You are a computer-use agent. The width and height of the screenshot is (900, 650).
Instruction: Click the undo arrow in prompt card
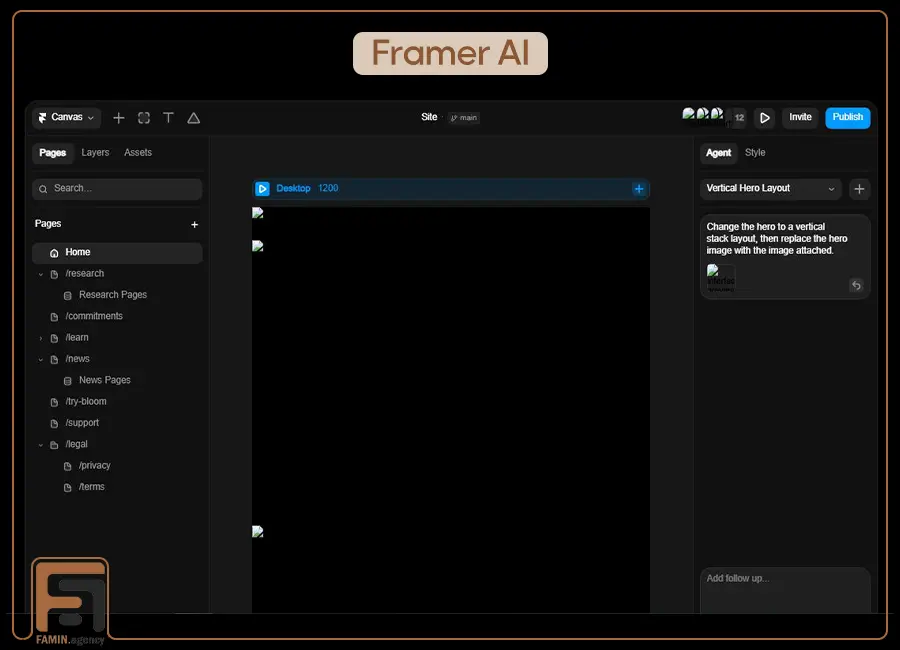(856, 285)
